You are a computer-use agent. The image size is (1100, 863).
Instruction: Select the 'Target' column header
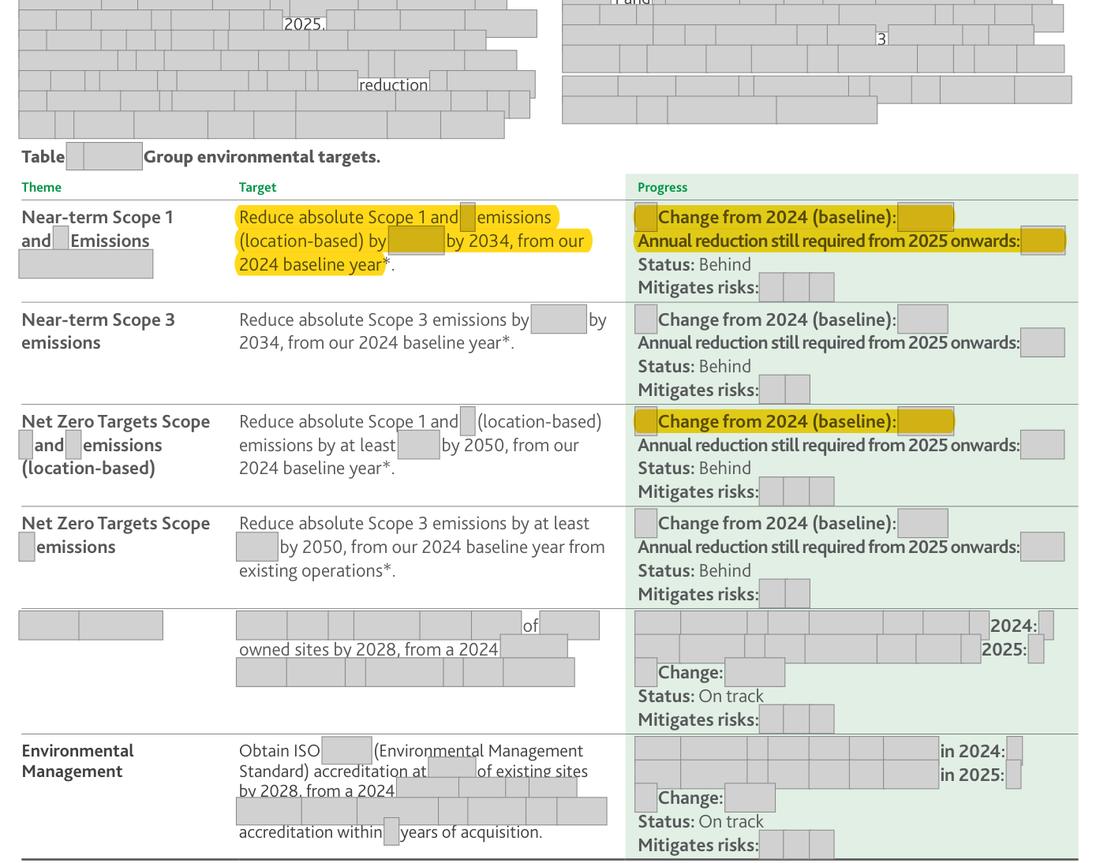pos(257,187)
